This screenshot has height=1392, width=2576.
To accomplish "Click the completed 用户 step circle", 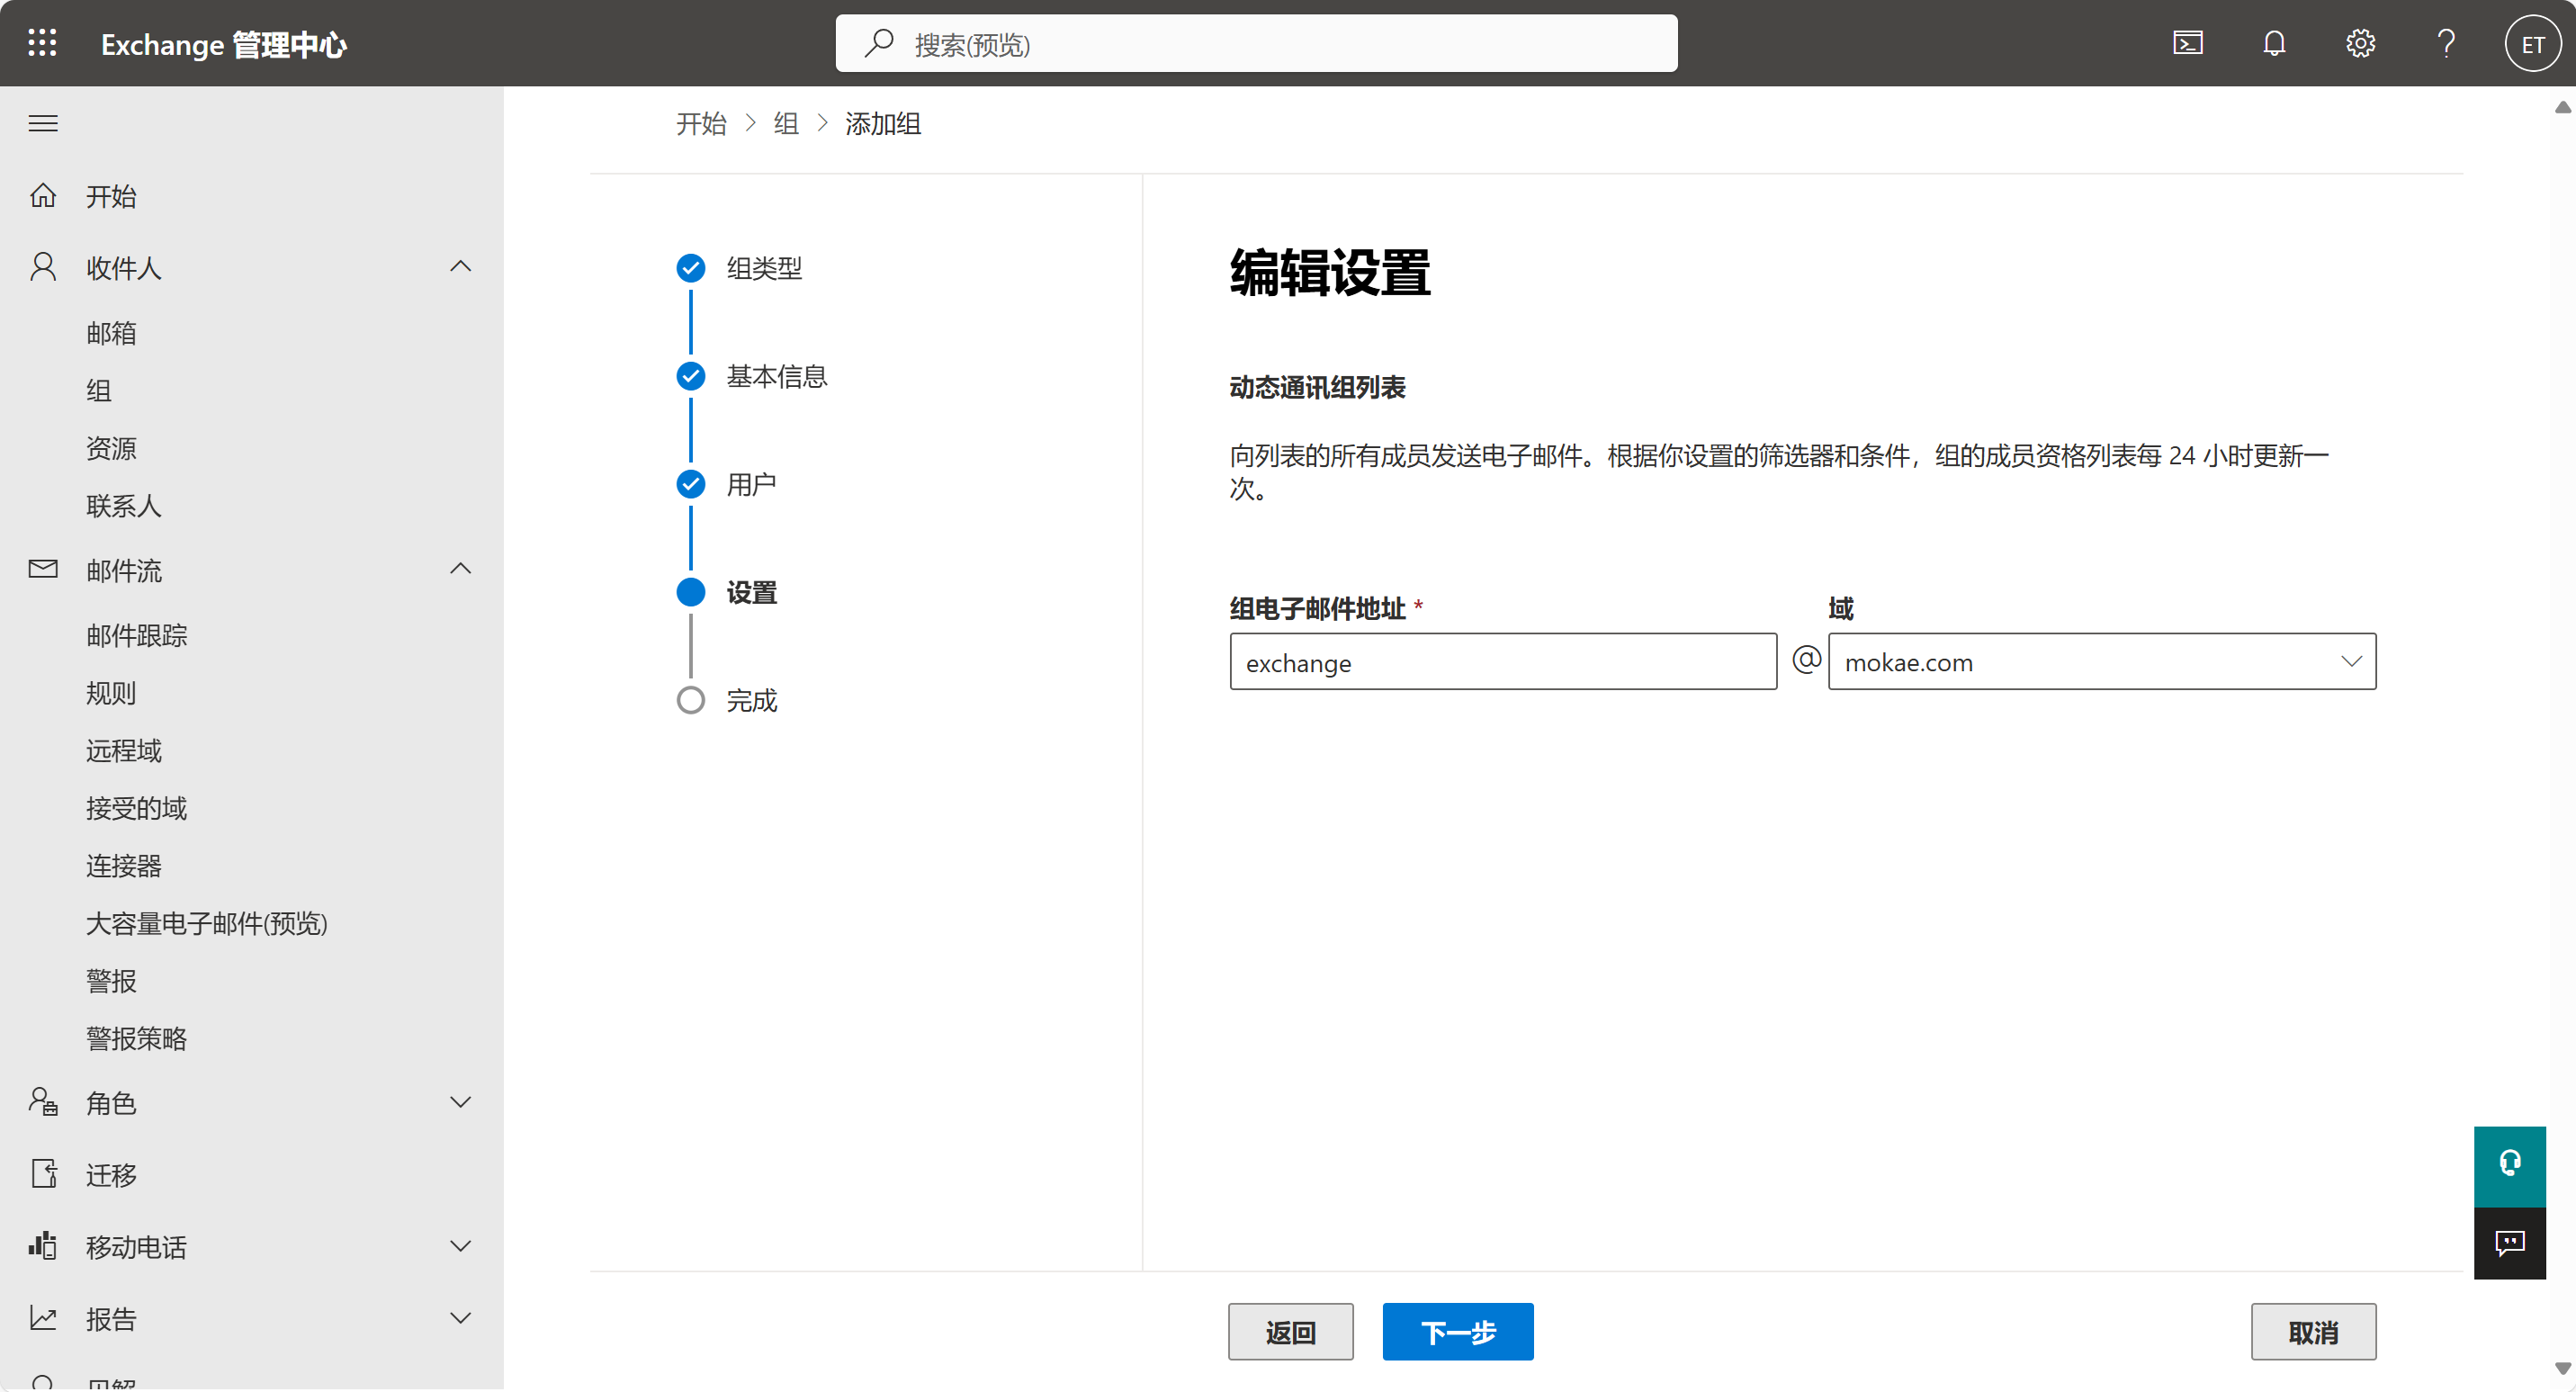I will (x=691, y=484).
